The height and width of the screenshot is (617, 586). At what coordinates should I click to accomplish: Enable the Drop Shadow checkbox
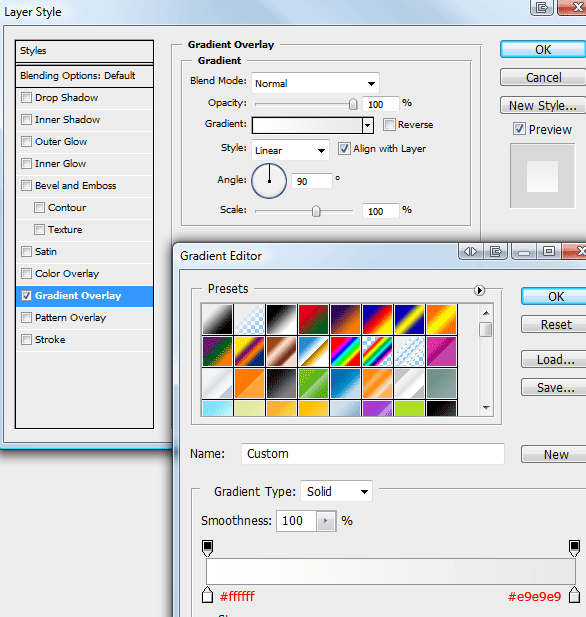click(26, 97)
